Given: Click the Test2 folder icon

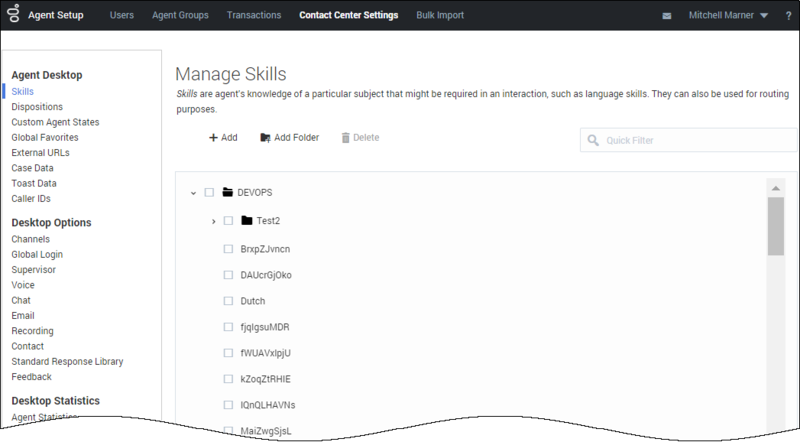Looking at the screenshot, I should pyautogui.click(x=247, y=221).
